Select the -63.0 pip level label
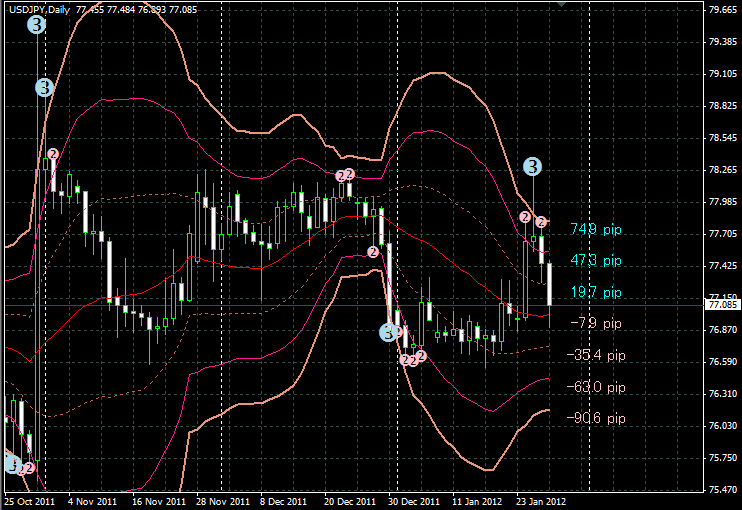 point(596,386)
